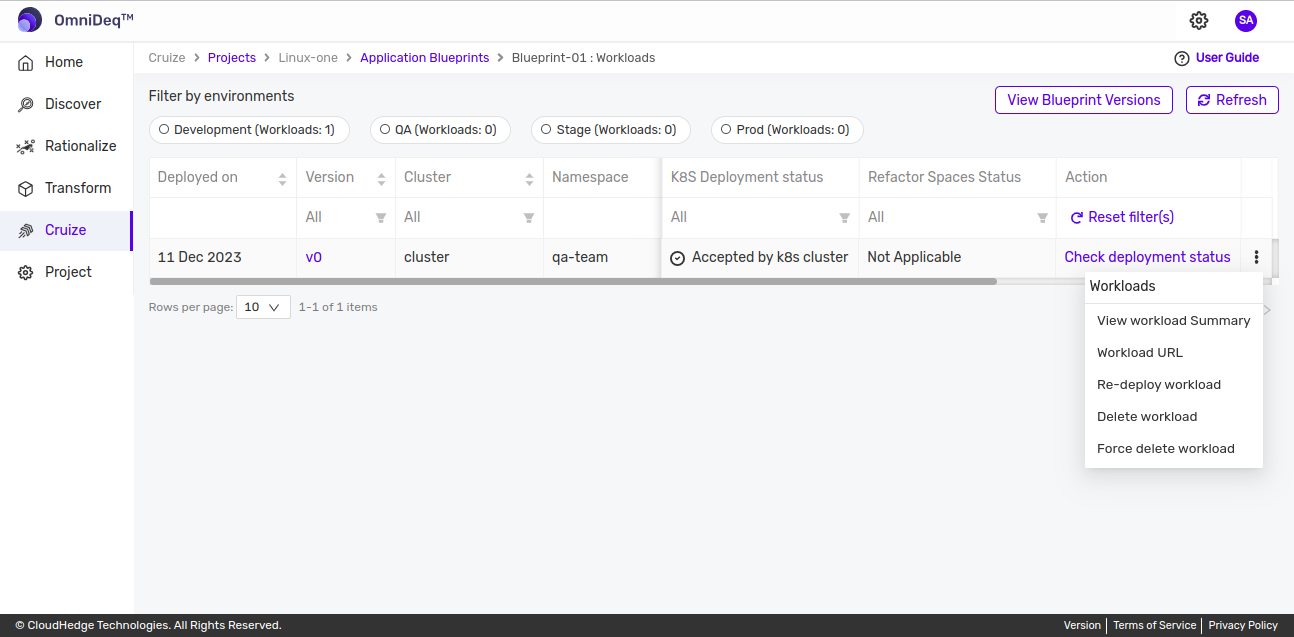
Task: Open the Privacy Policy footer link
Action: click(x=1243, y=625)
